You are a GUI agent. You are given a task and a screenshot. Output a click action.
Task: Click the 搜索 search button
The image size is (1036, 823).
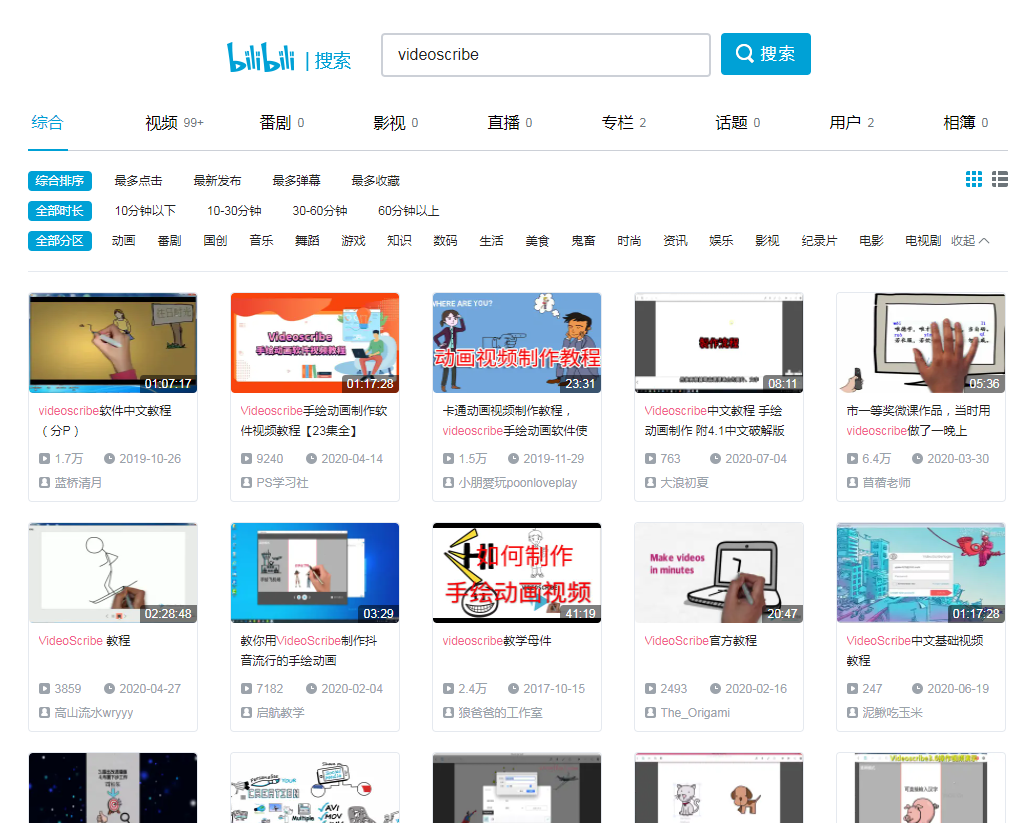(x=766, y=54)
